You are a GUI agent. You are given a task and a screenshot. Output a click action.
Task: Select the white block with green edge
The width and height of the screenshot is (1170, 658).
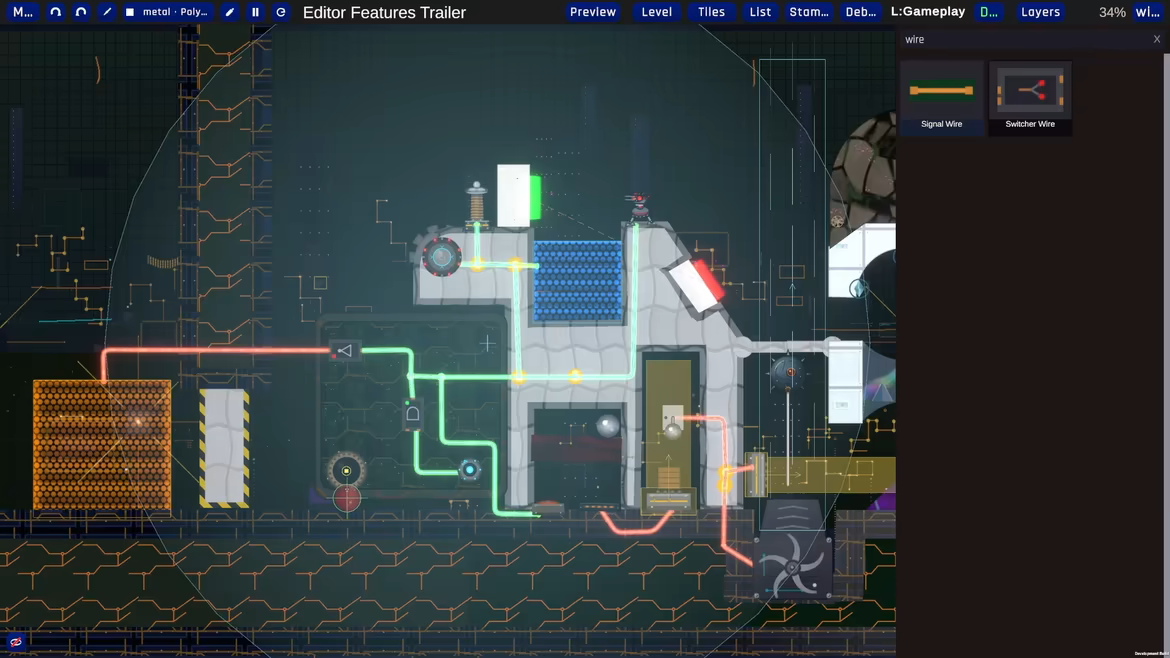519,195
